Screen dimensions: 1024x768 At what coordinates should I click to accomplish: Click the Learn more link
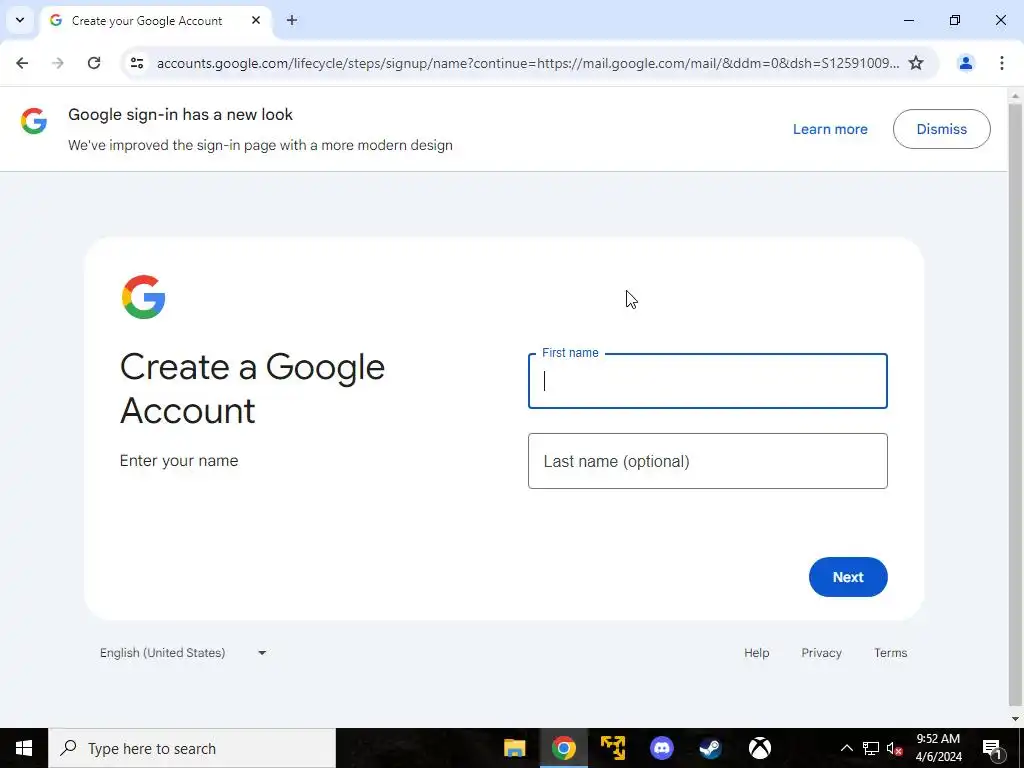(830, 129)
